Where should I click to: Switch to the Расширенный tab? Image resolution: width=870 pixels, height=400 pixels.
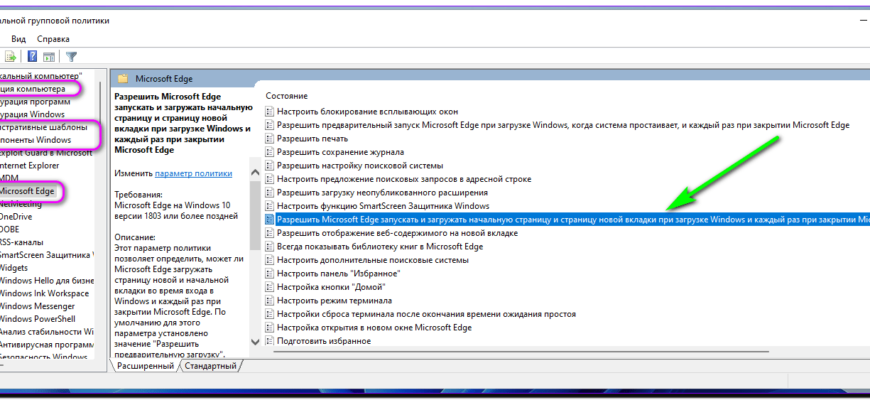144,366
